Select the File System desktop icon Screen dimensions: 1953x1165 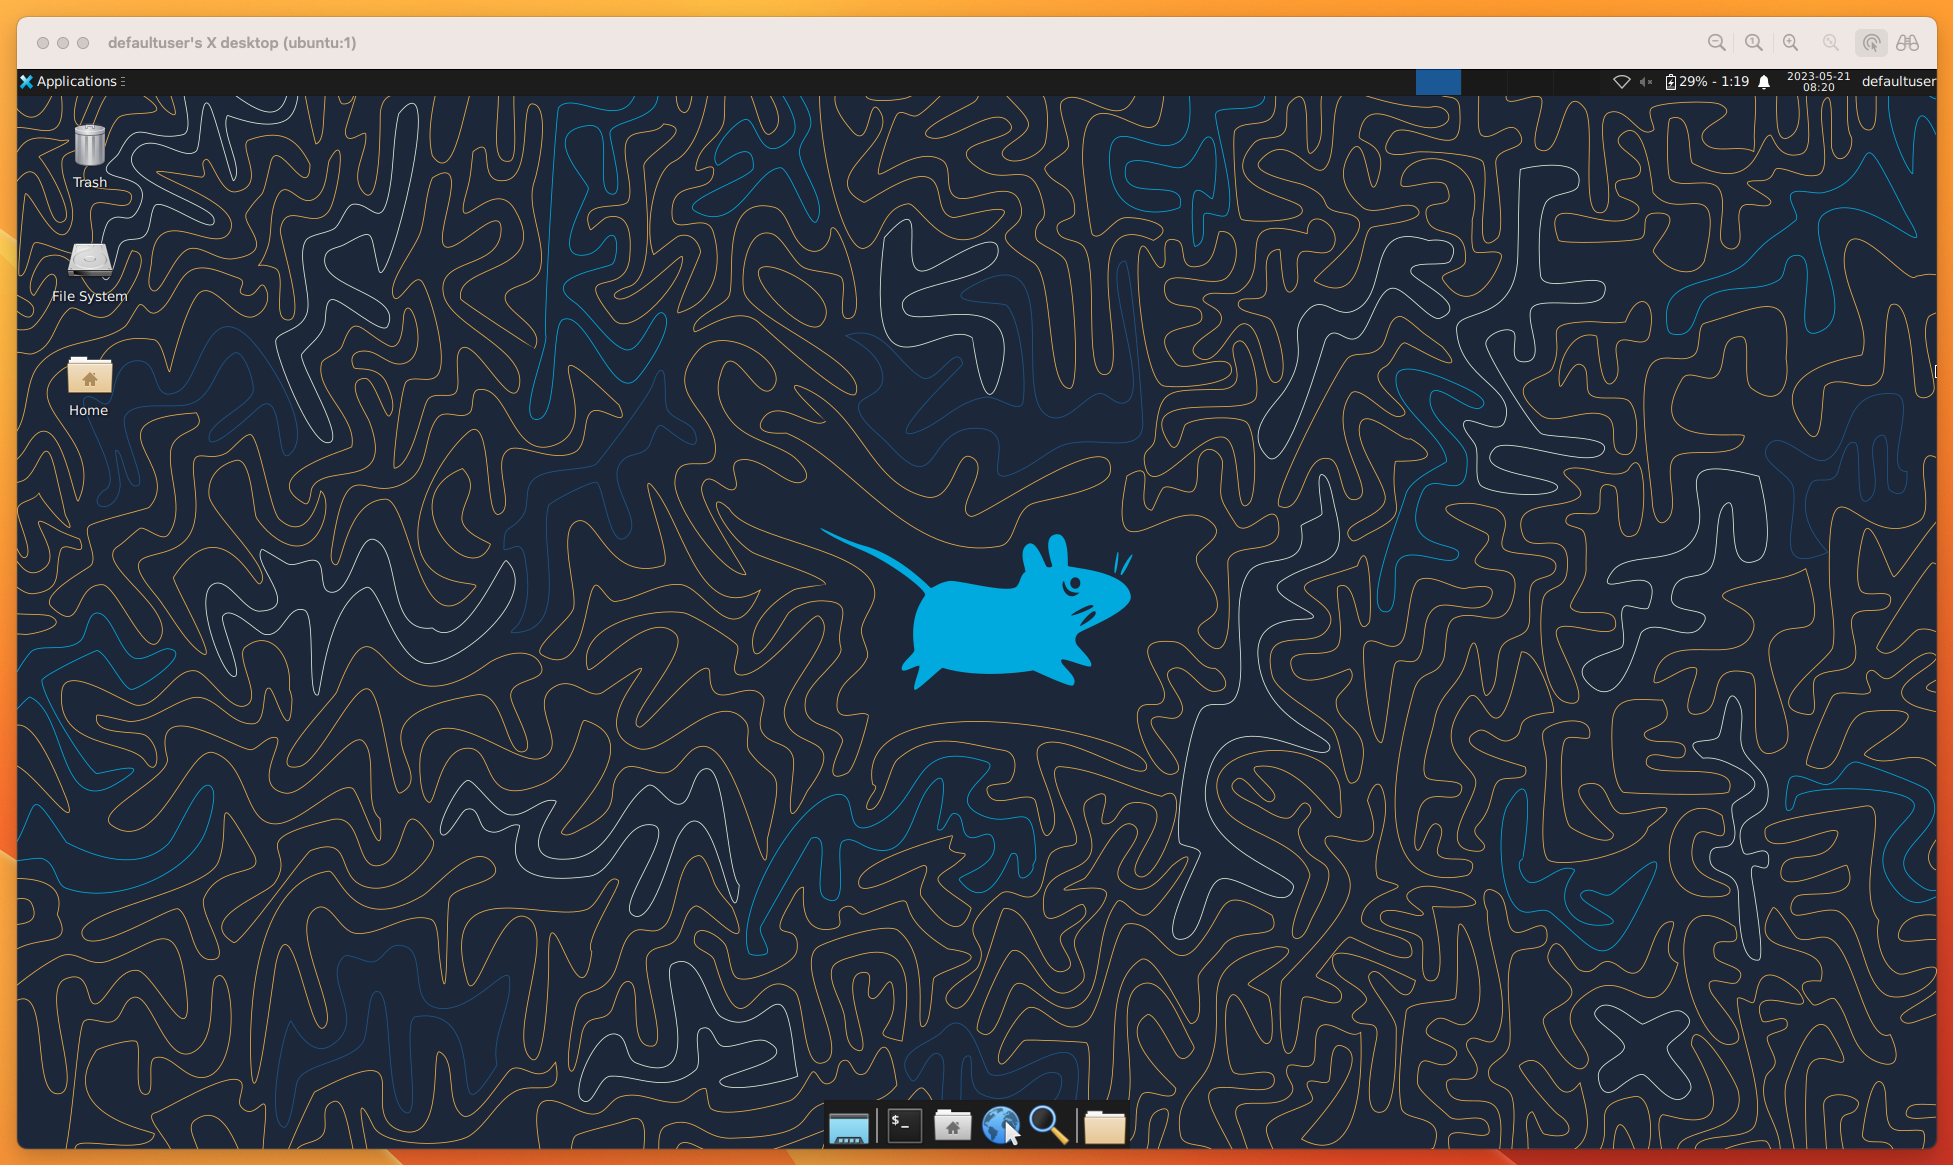point(90,272)
